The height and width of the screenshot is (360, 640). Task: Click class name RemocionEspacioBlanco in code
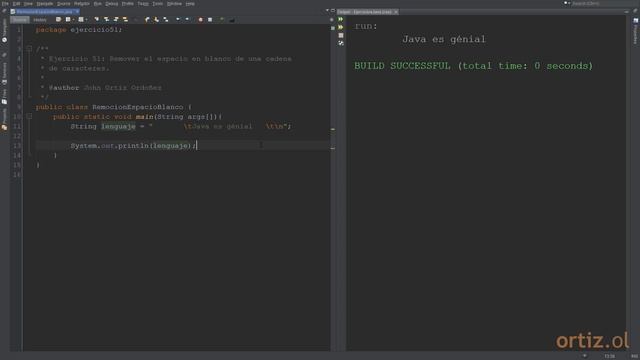138,107
